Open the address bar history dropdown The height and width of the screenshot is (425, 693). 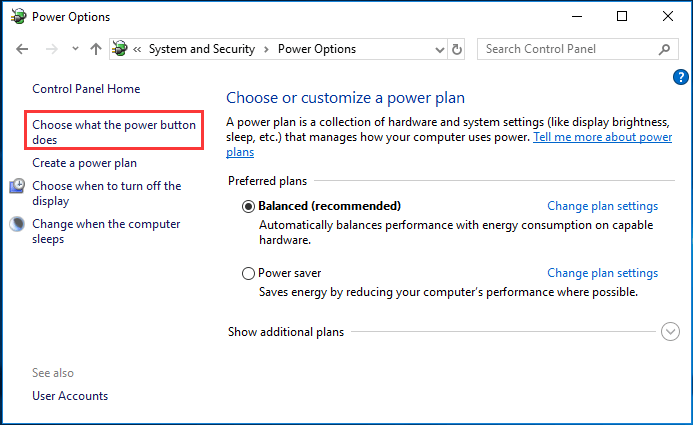click(440, 49)
